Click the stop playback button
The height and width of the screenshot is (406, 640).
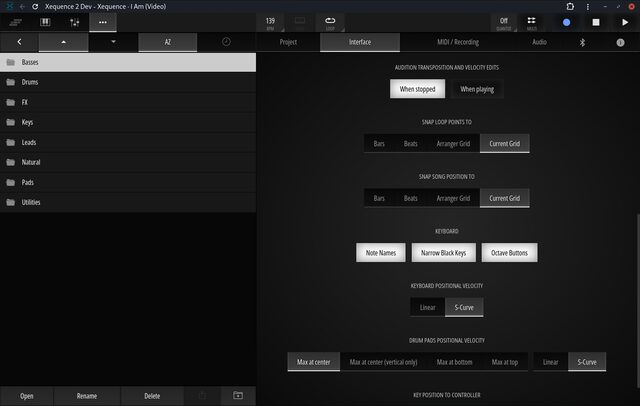coord(596,22)
